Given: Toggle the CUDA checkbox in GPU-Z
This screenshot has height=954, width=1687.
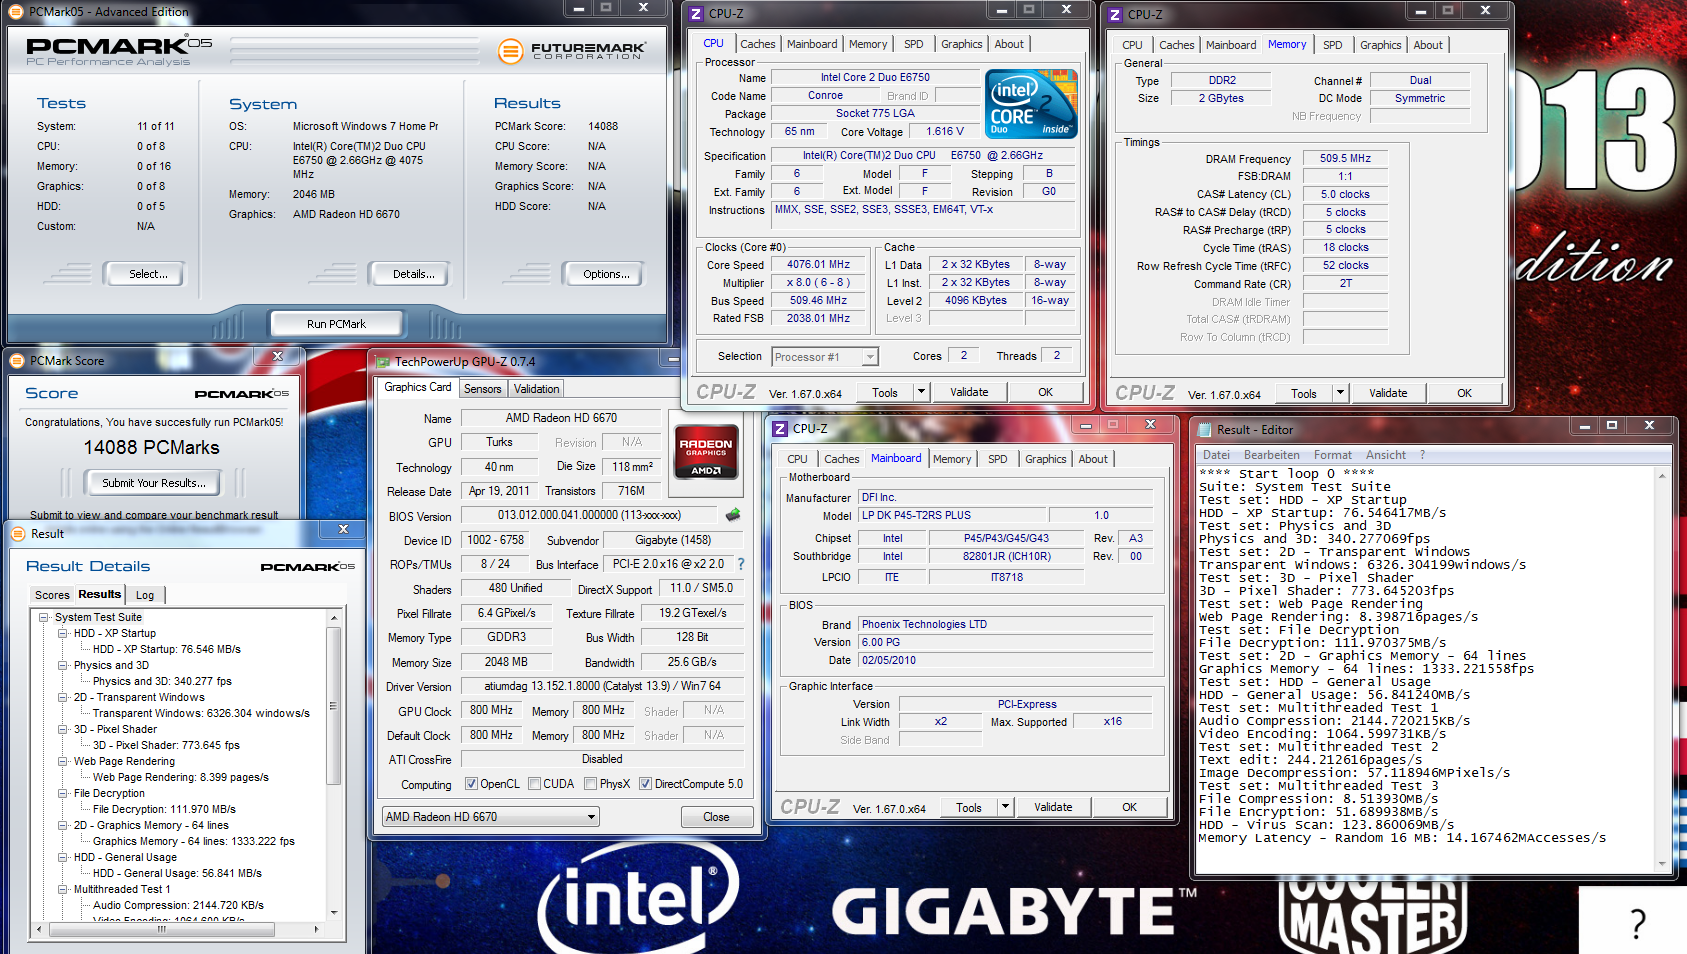Looking at the screenshot, I should click(534, 784).
